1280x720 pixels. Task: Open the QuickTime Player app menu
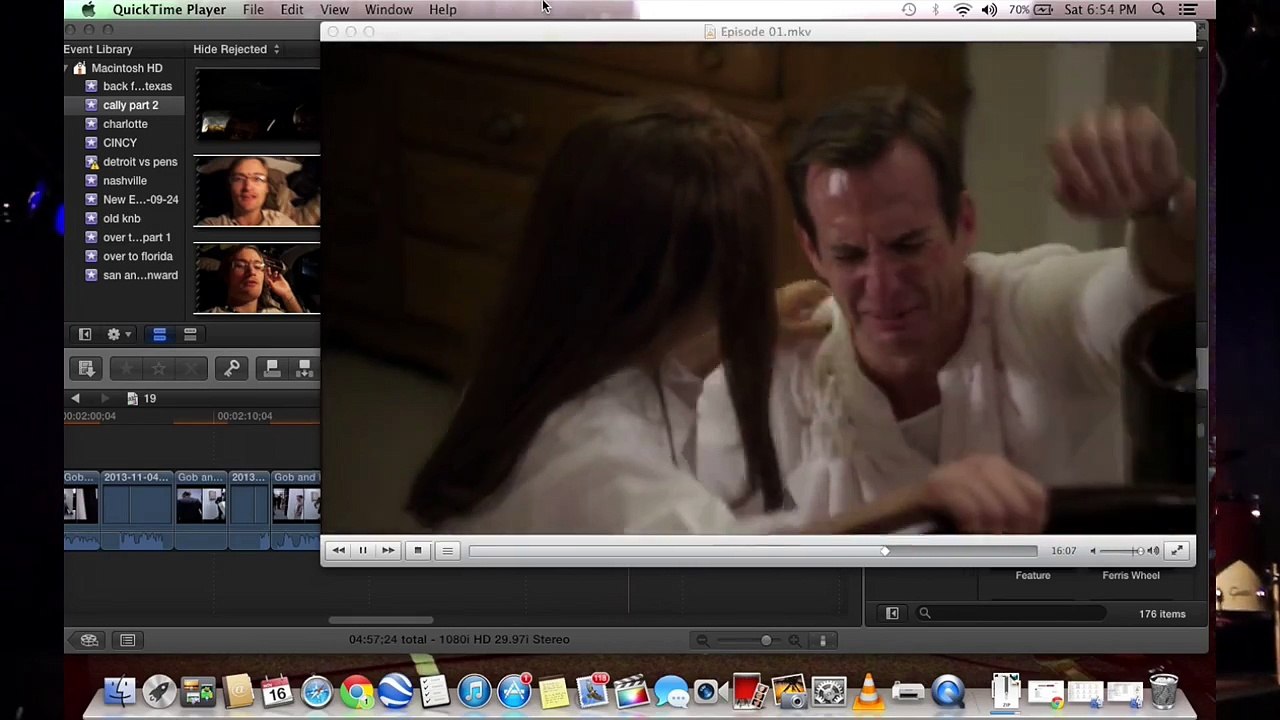pyautogui.click(x=169, y=10)
